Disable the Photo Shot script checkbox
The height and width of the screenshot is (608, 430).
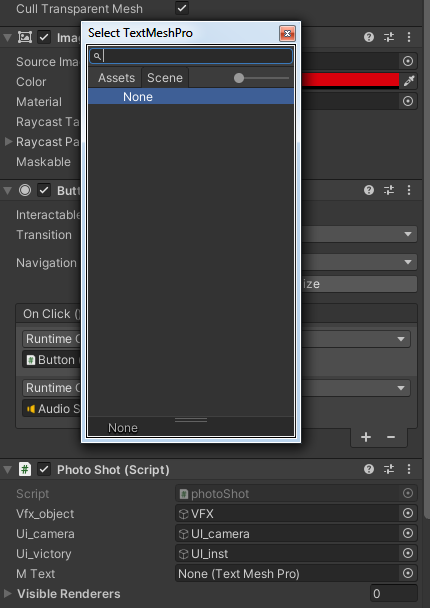click(x=44, y=470)
